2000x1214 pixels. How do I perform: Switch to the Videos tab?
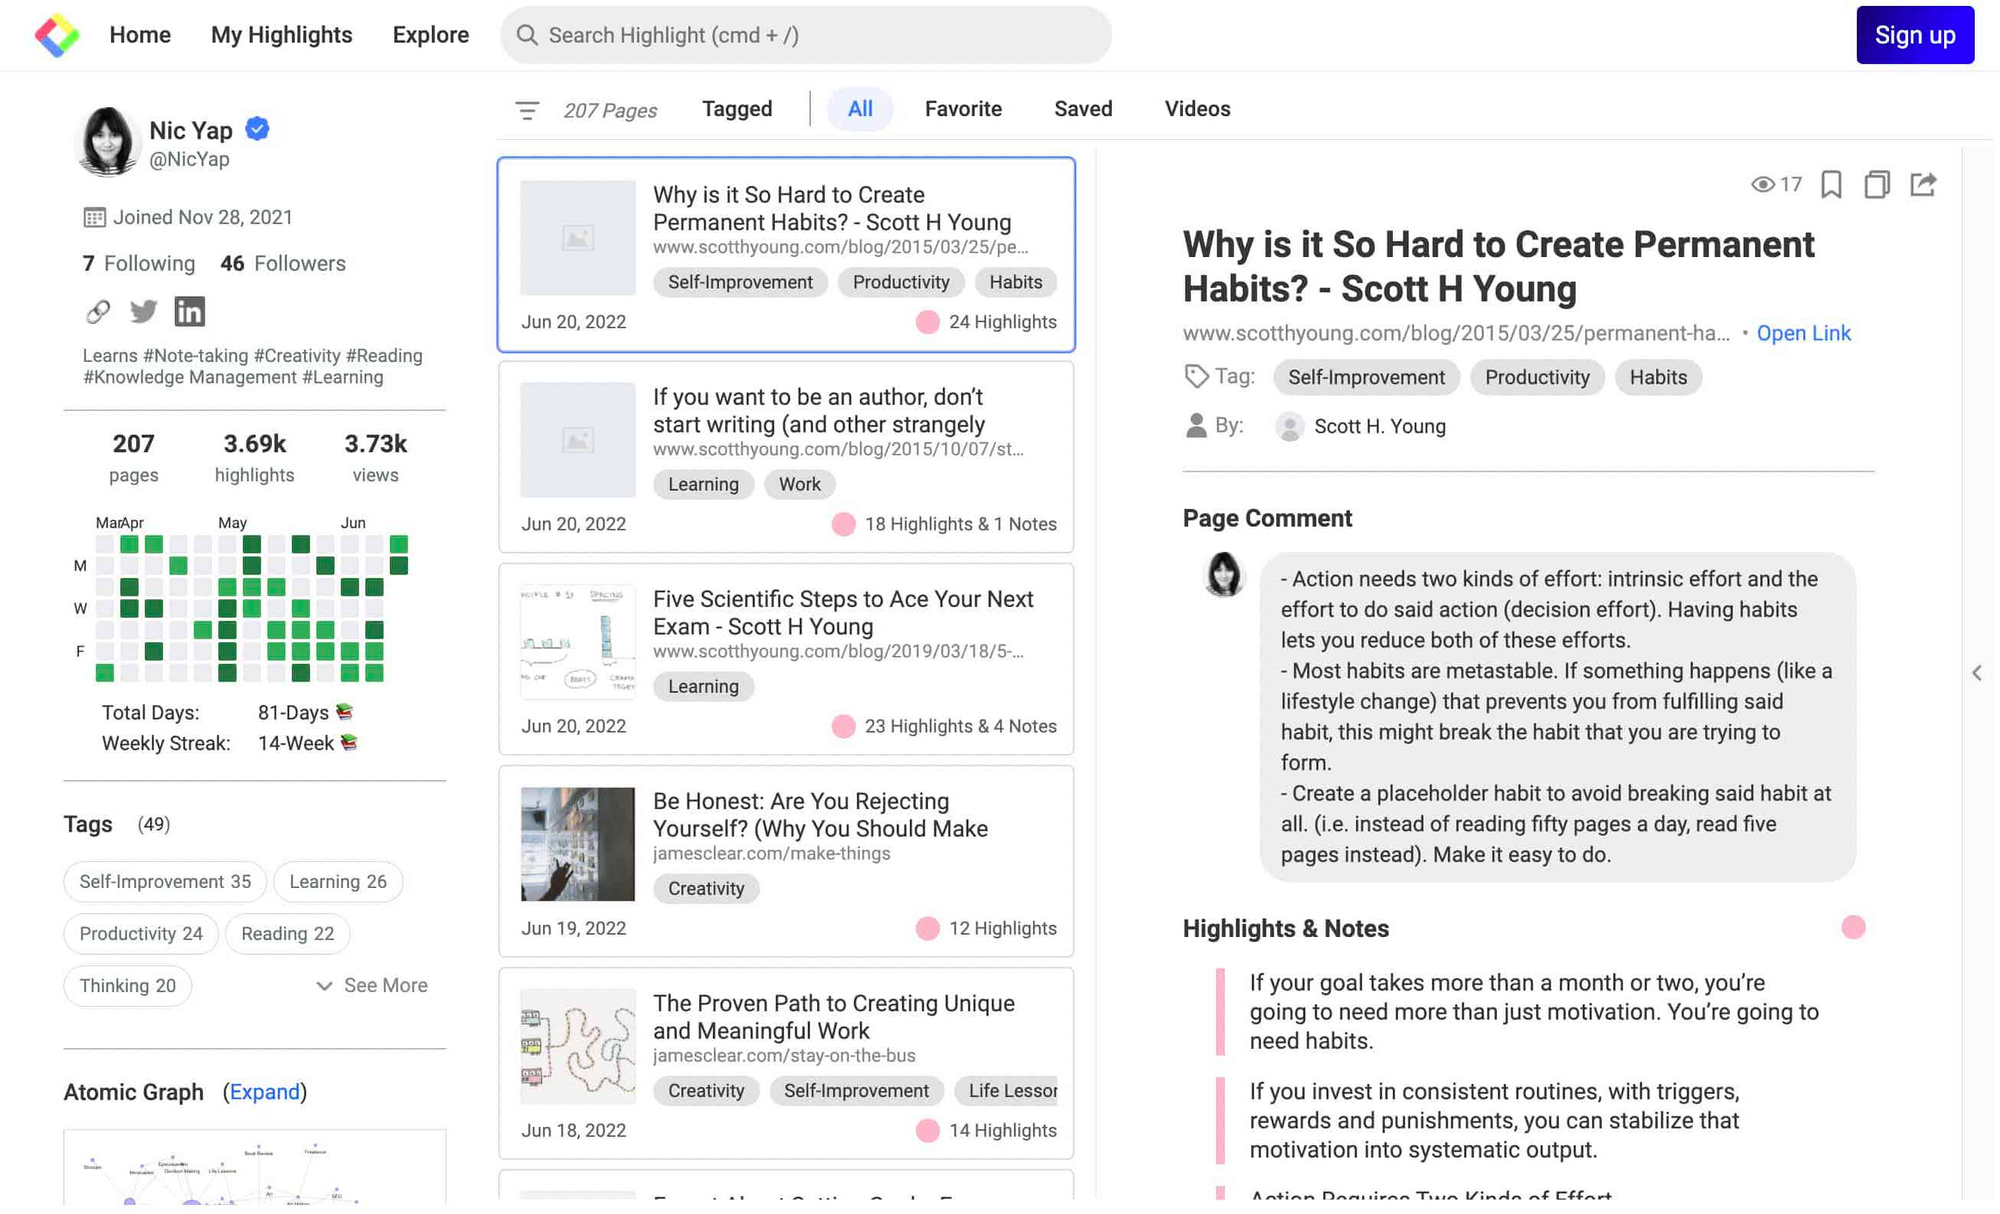[x=1197, y=109]
